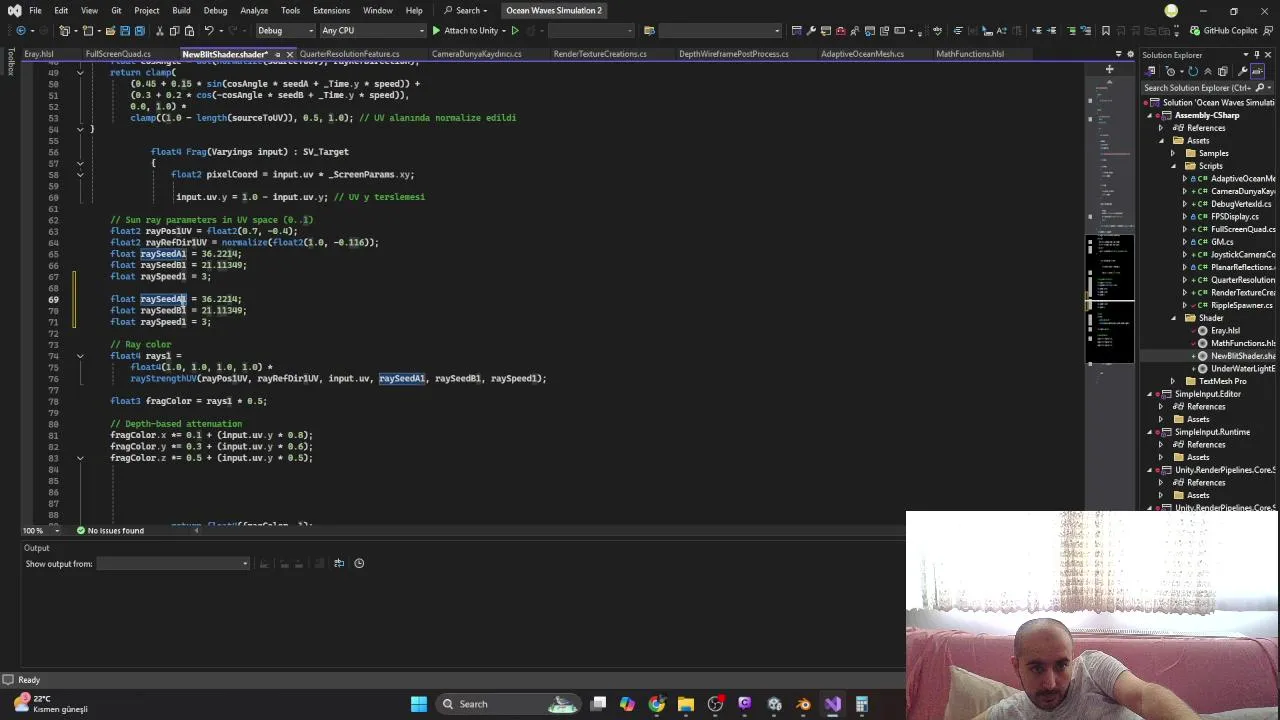
Task: Toggle pin on NewBlitShader.shader tab
Action: 278,54
